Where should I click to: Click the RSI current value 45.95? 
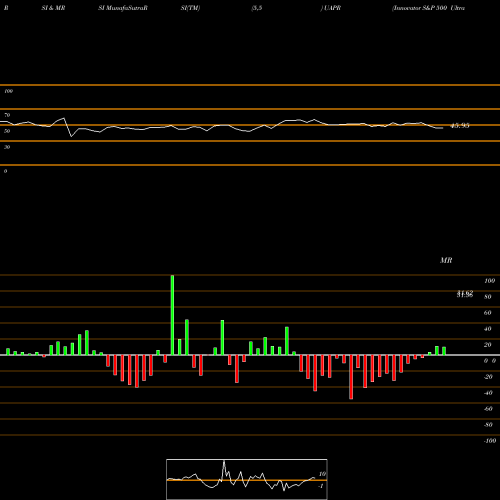coord(460,126)
